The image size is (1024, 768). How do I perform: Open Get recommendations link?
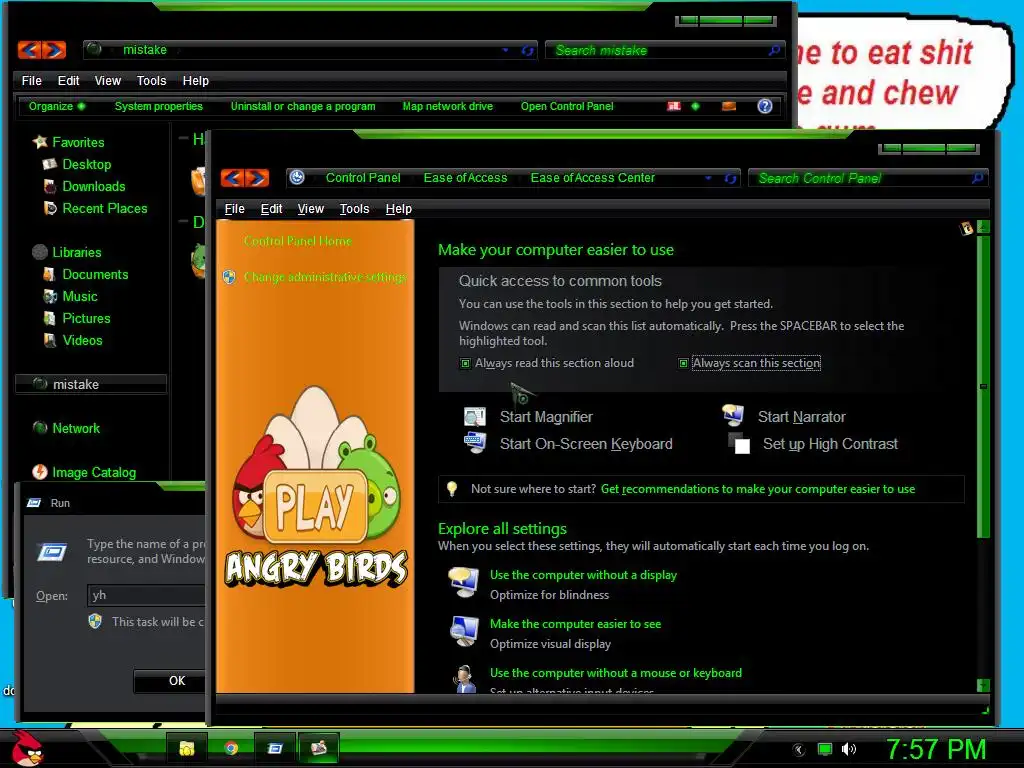point(758,489)
